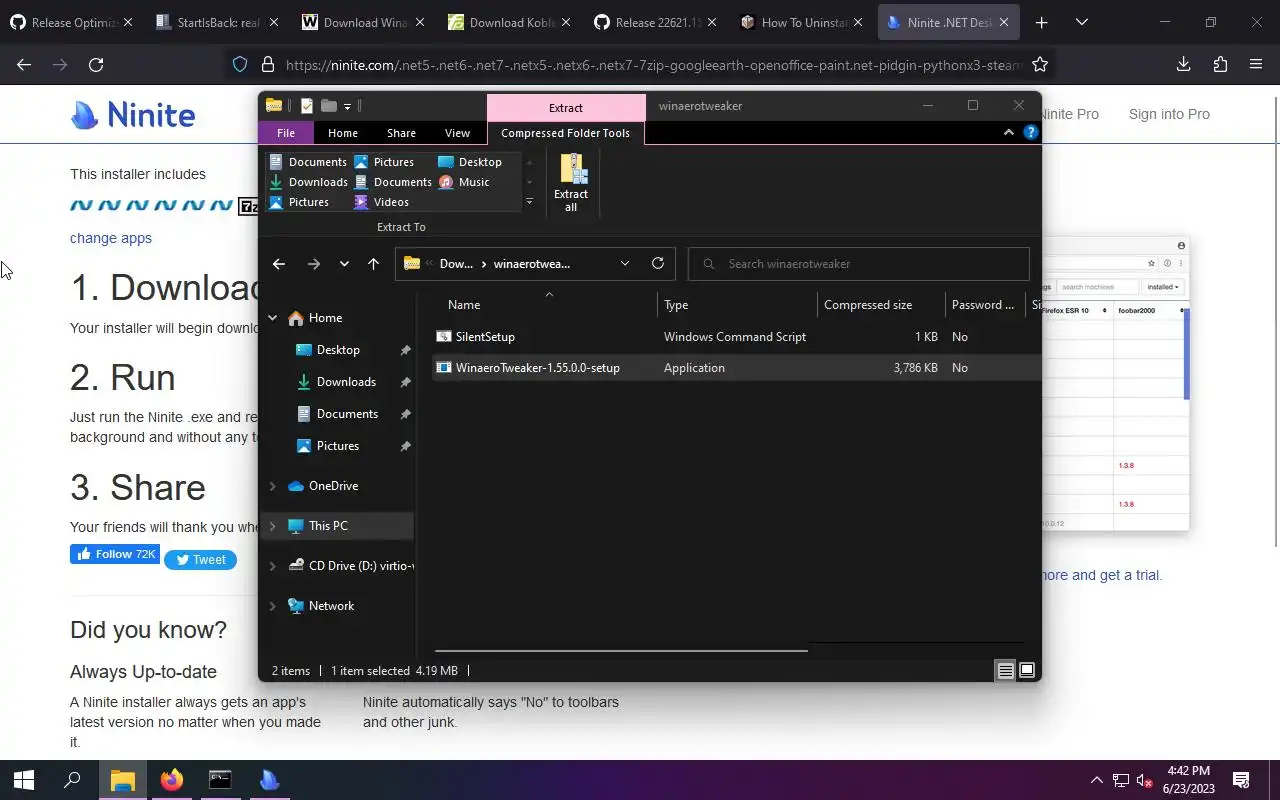Screen dimensions: 1280x800
Task: Expand the OneDrive tree node
Action: click(272, 486)
